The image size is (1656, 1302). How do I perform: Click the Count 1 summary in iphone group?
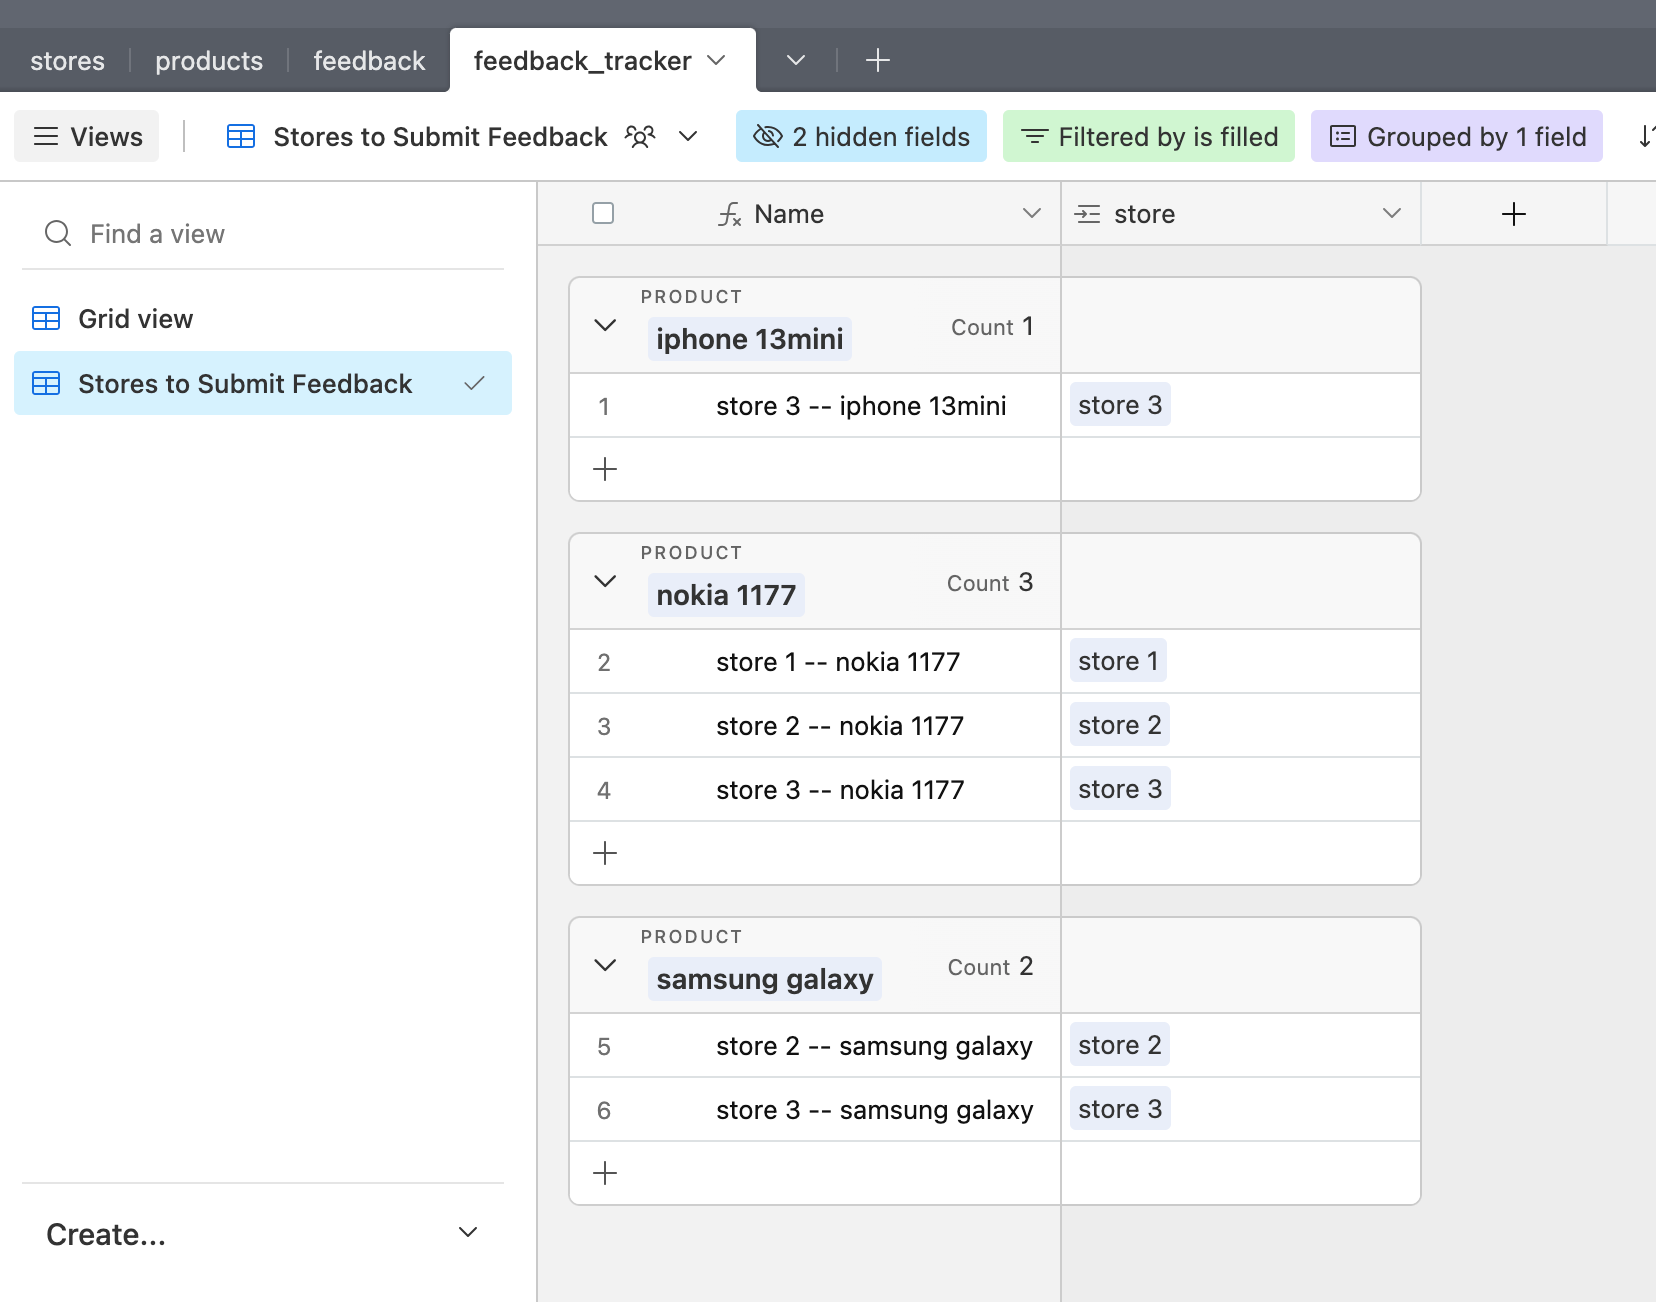(x=992, y=327)
